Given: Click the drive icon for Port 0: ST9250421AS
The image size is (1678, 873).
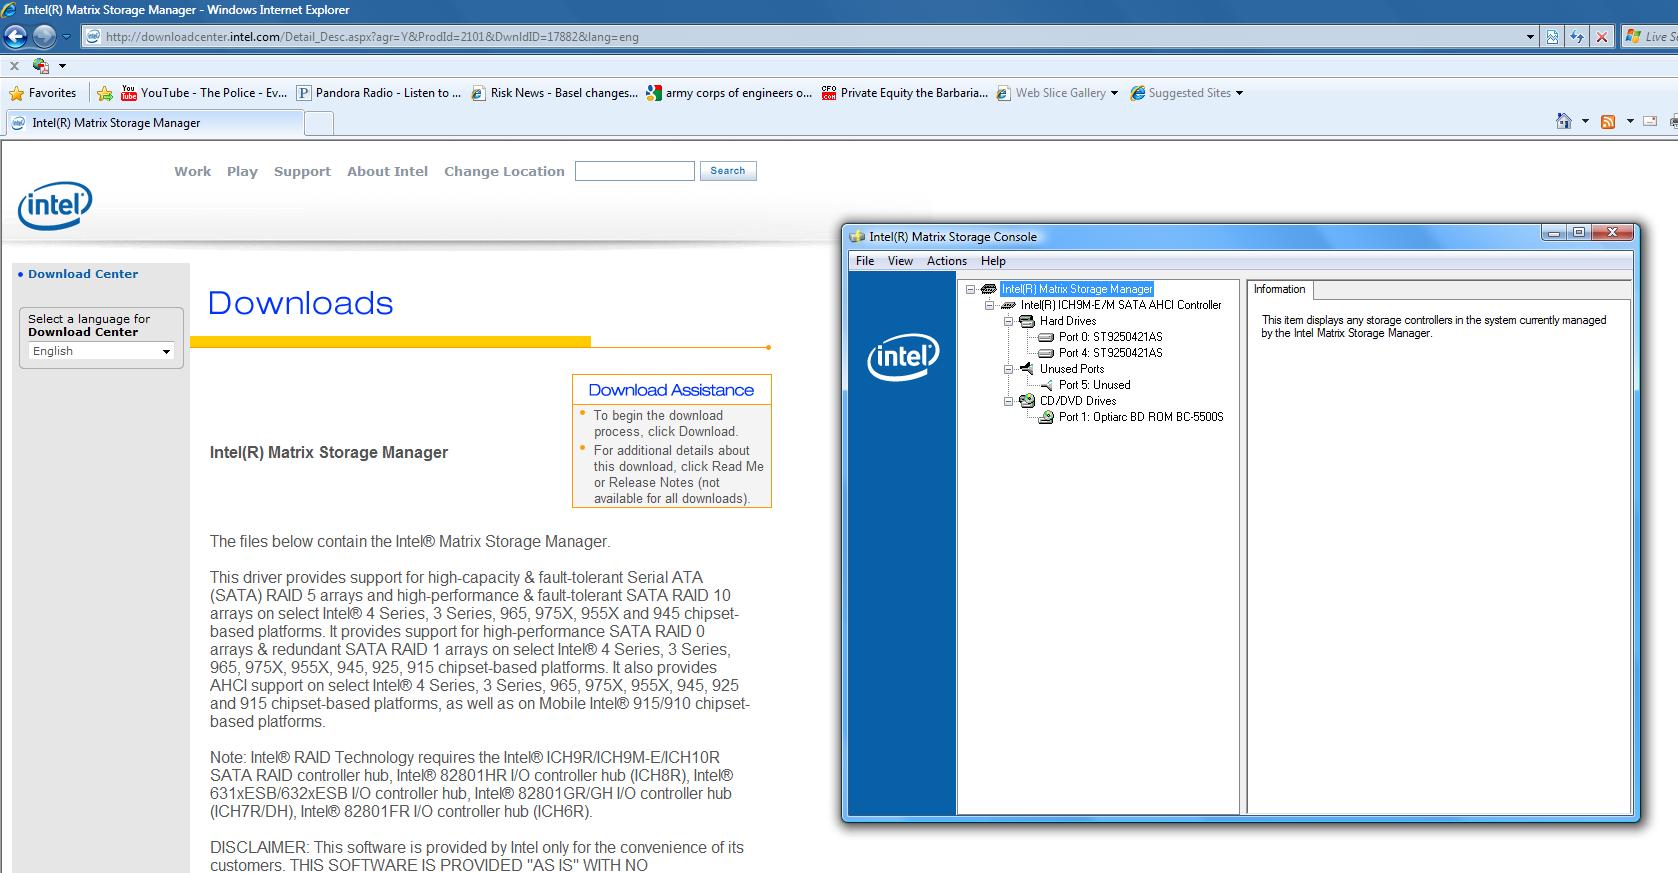Looking at the screenshot, I should (x=1046, y=337).
